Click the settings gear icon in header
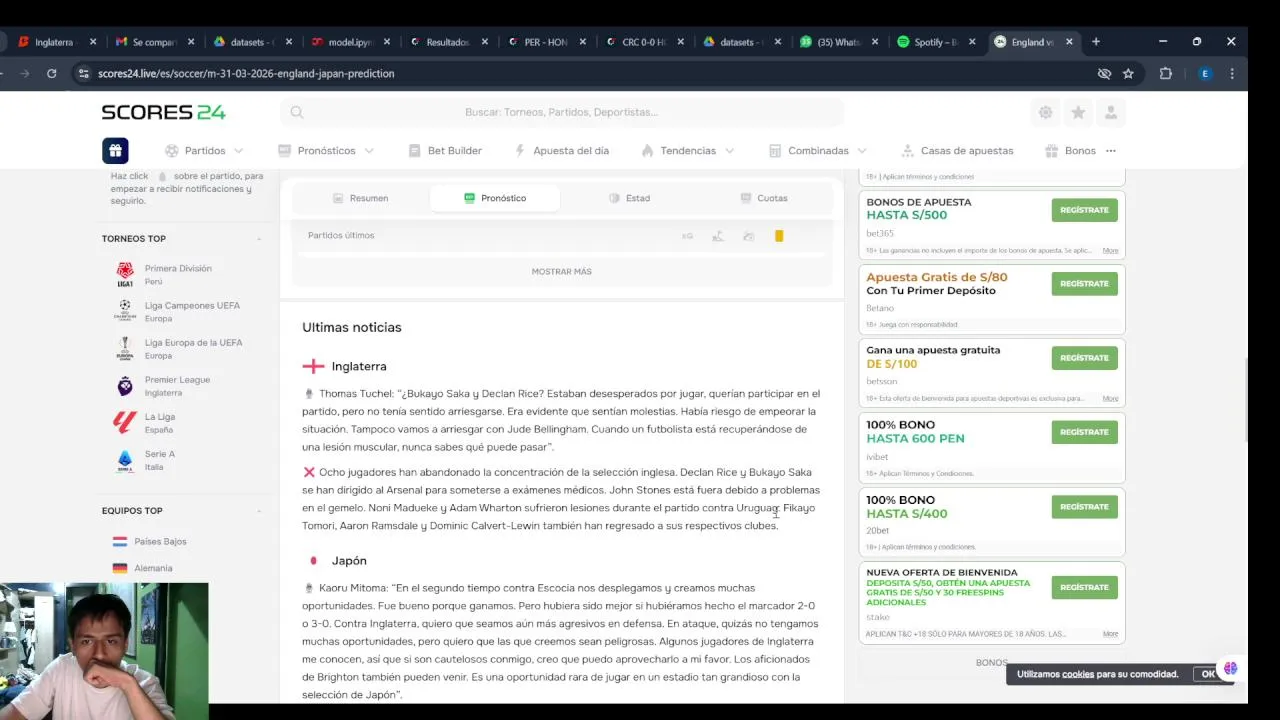This screenshot has width=1280, height=720. [x=1045, y=113]
